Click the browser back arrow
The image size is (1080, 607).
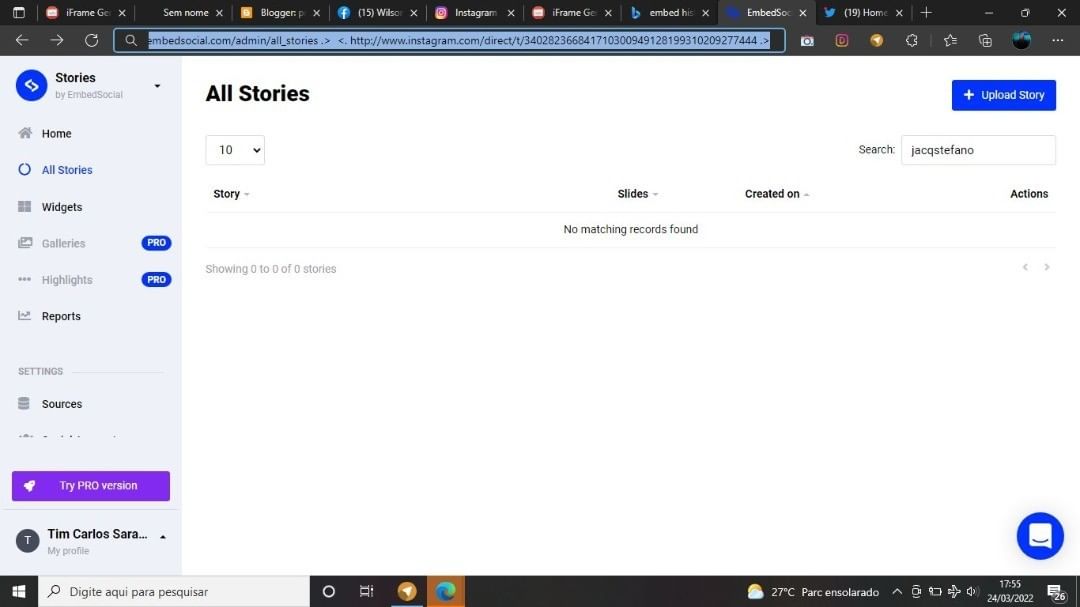[22, 41]
